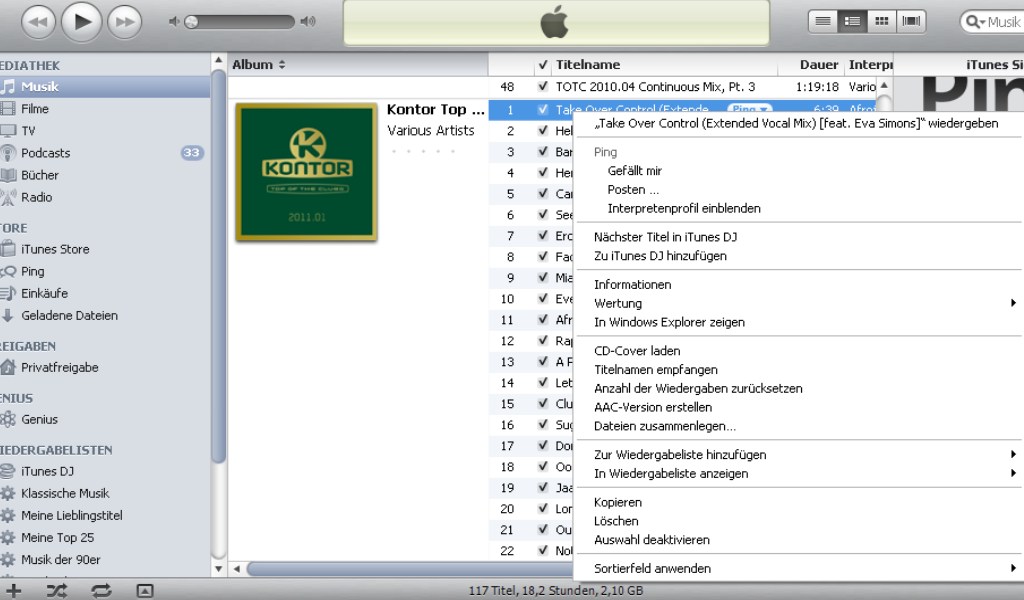Toggle the header check-all column checkbox
1024x600 pixels.
point(542,65)
